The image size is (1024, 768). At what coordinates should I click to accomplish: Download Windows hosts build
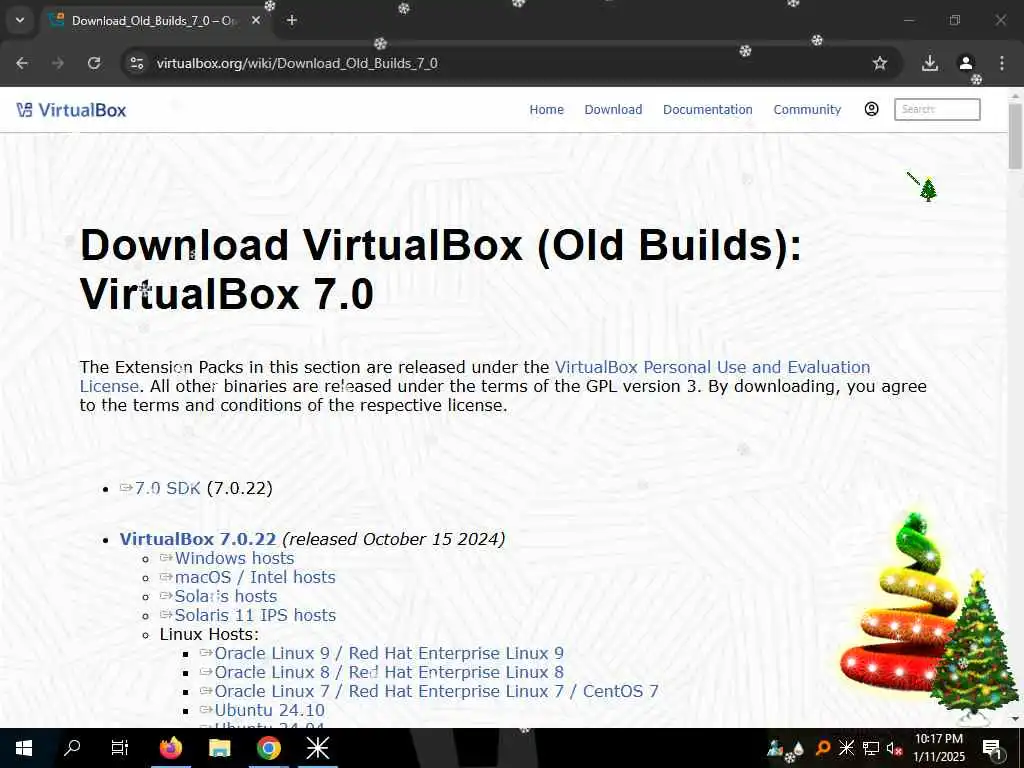[x=234, y=558]
